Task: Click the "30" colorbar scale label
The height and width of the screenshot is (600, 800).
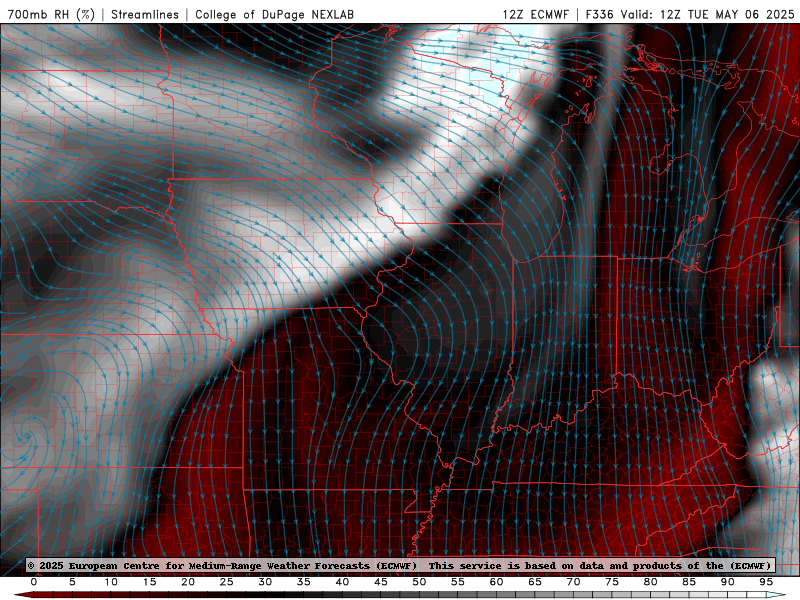Action: pyautogui.click(x=265, y=582)
